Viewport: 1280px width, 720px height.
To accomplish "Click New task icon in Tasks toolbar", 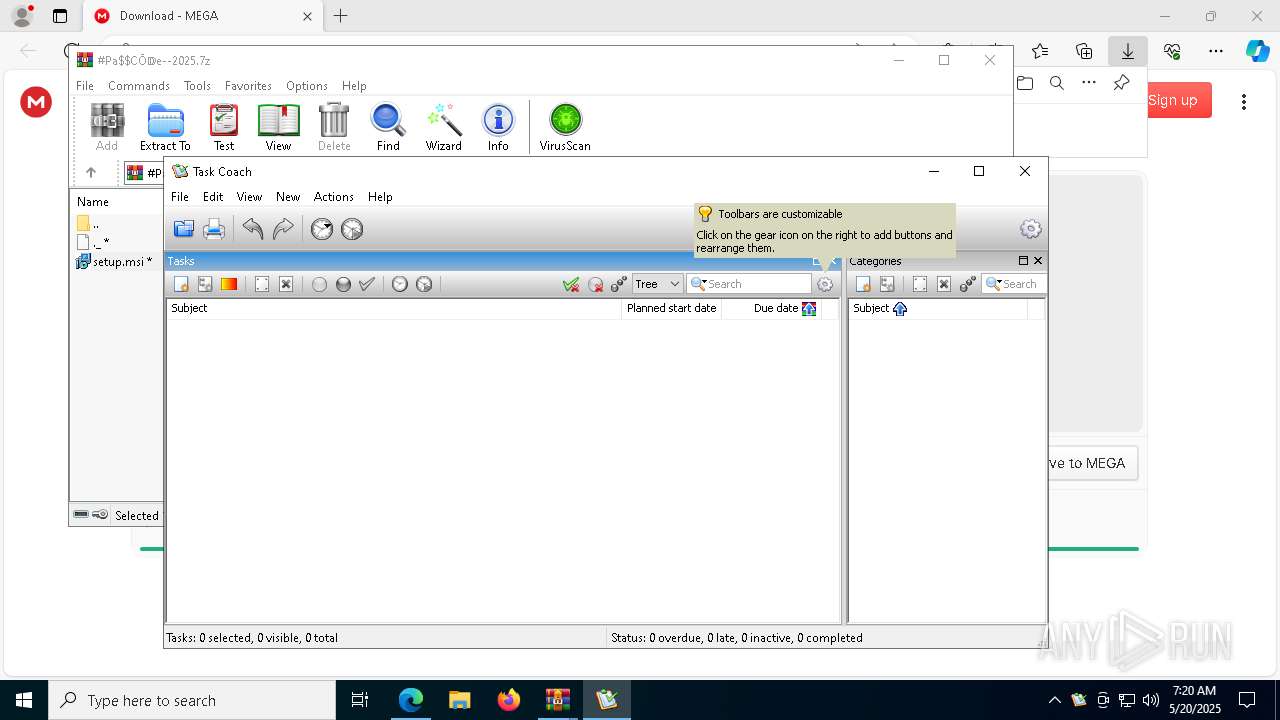I will tap(181, 284).
